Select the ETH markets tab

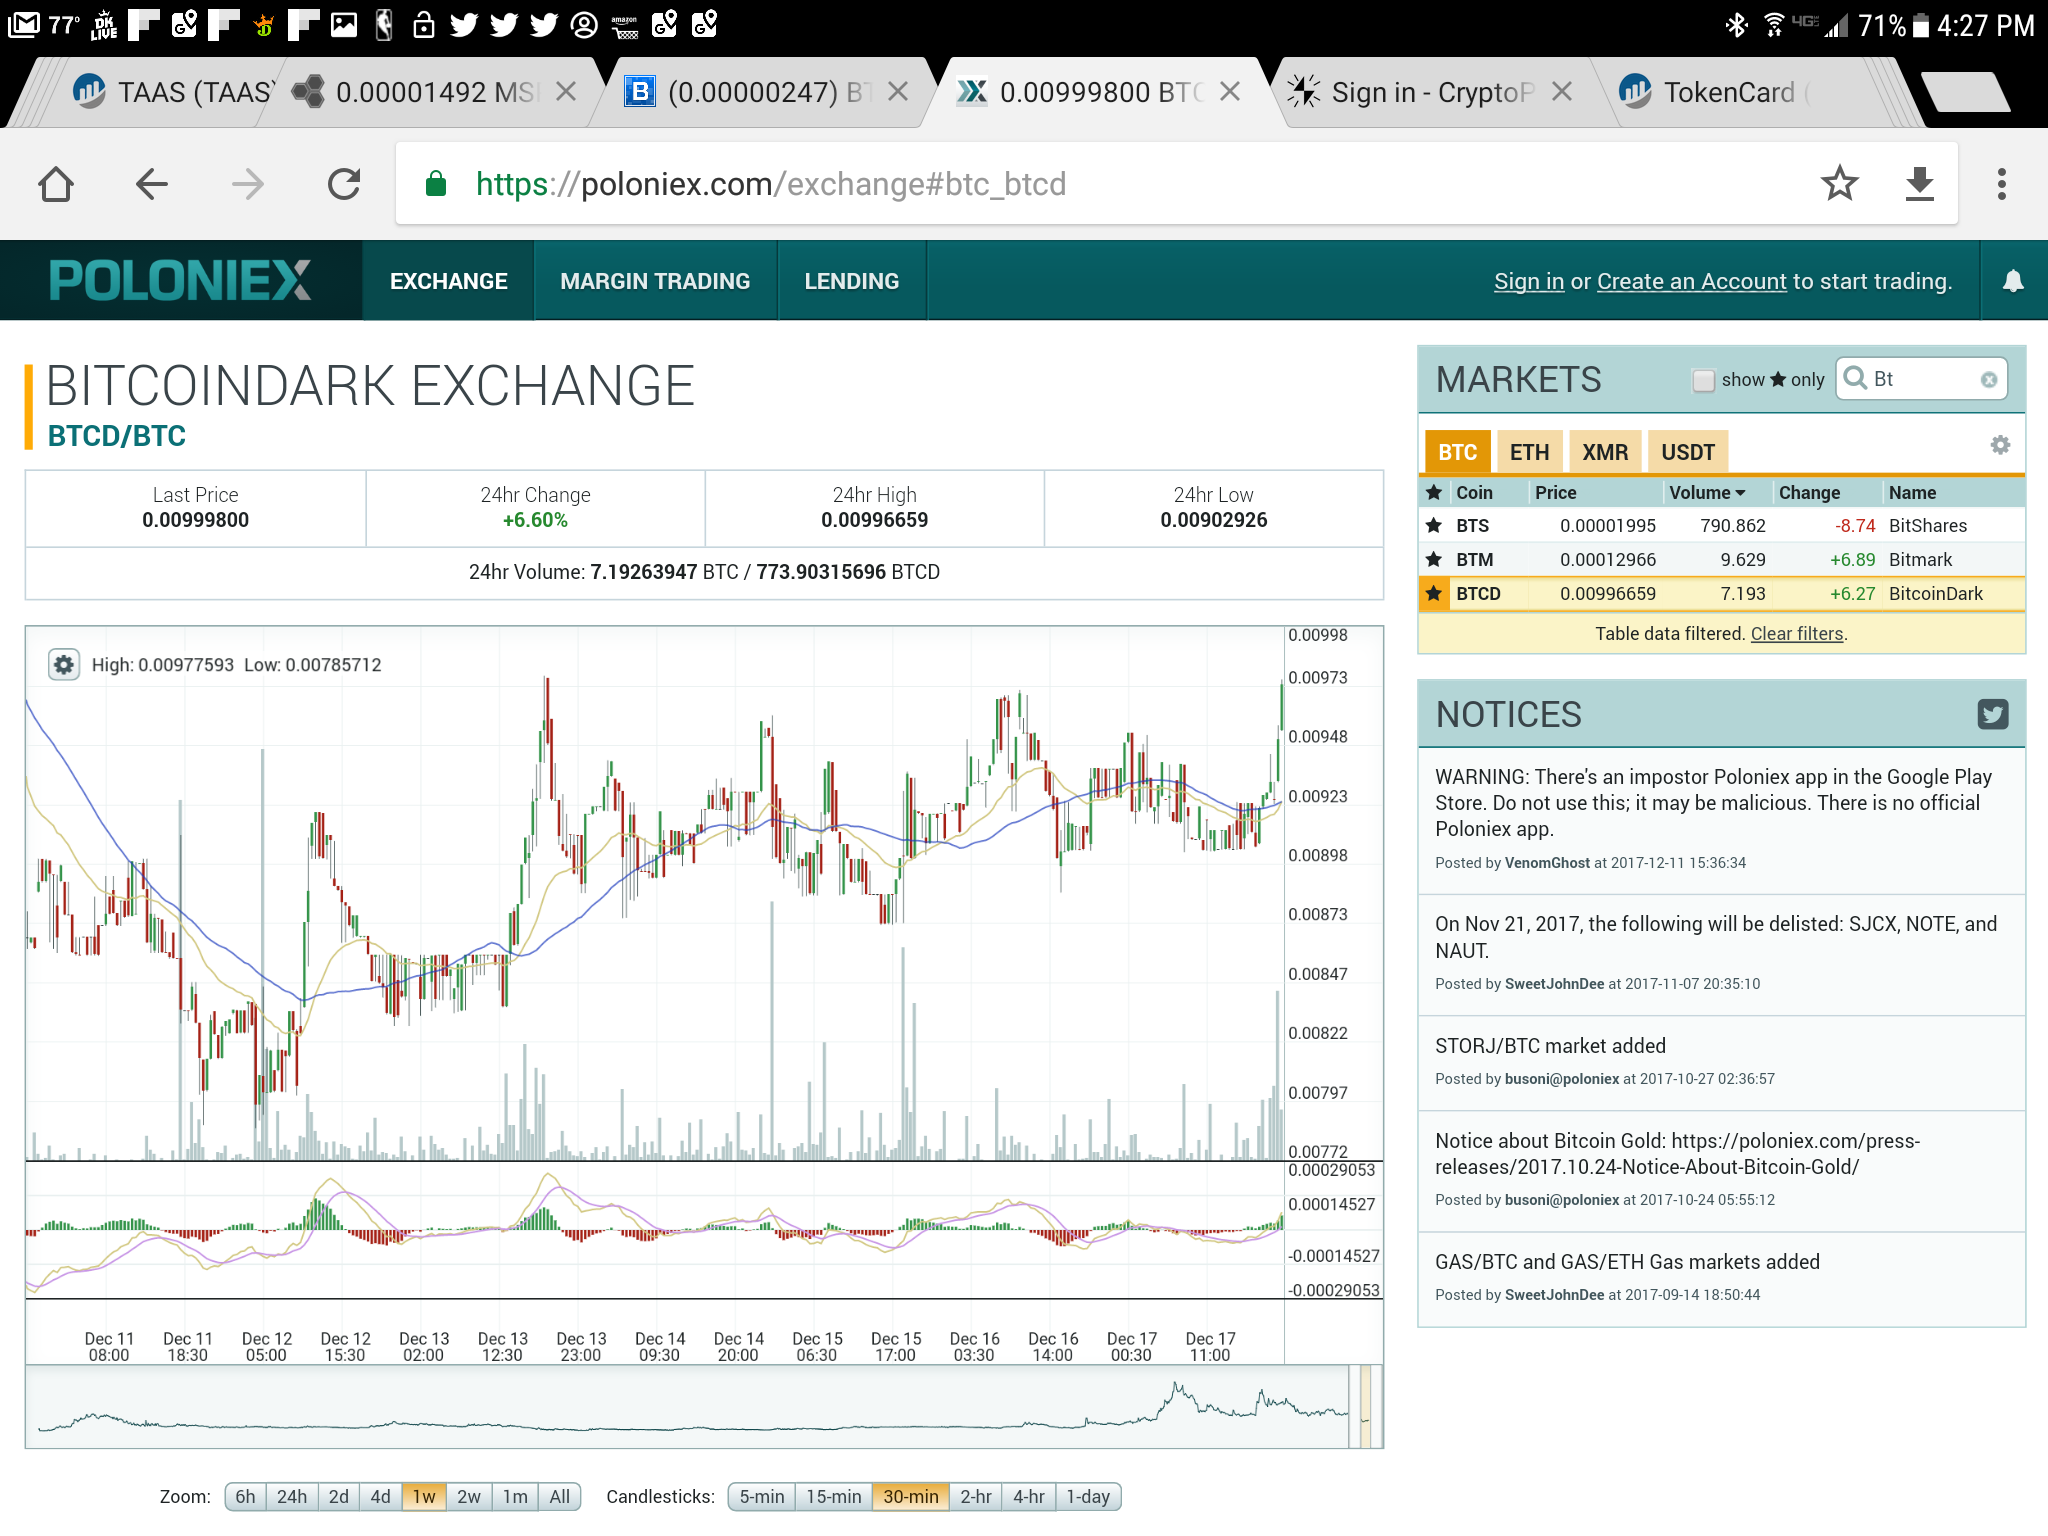click(1529, 452)
